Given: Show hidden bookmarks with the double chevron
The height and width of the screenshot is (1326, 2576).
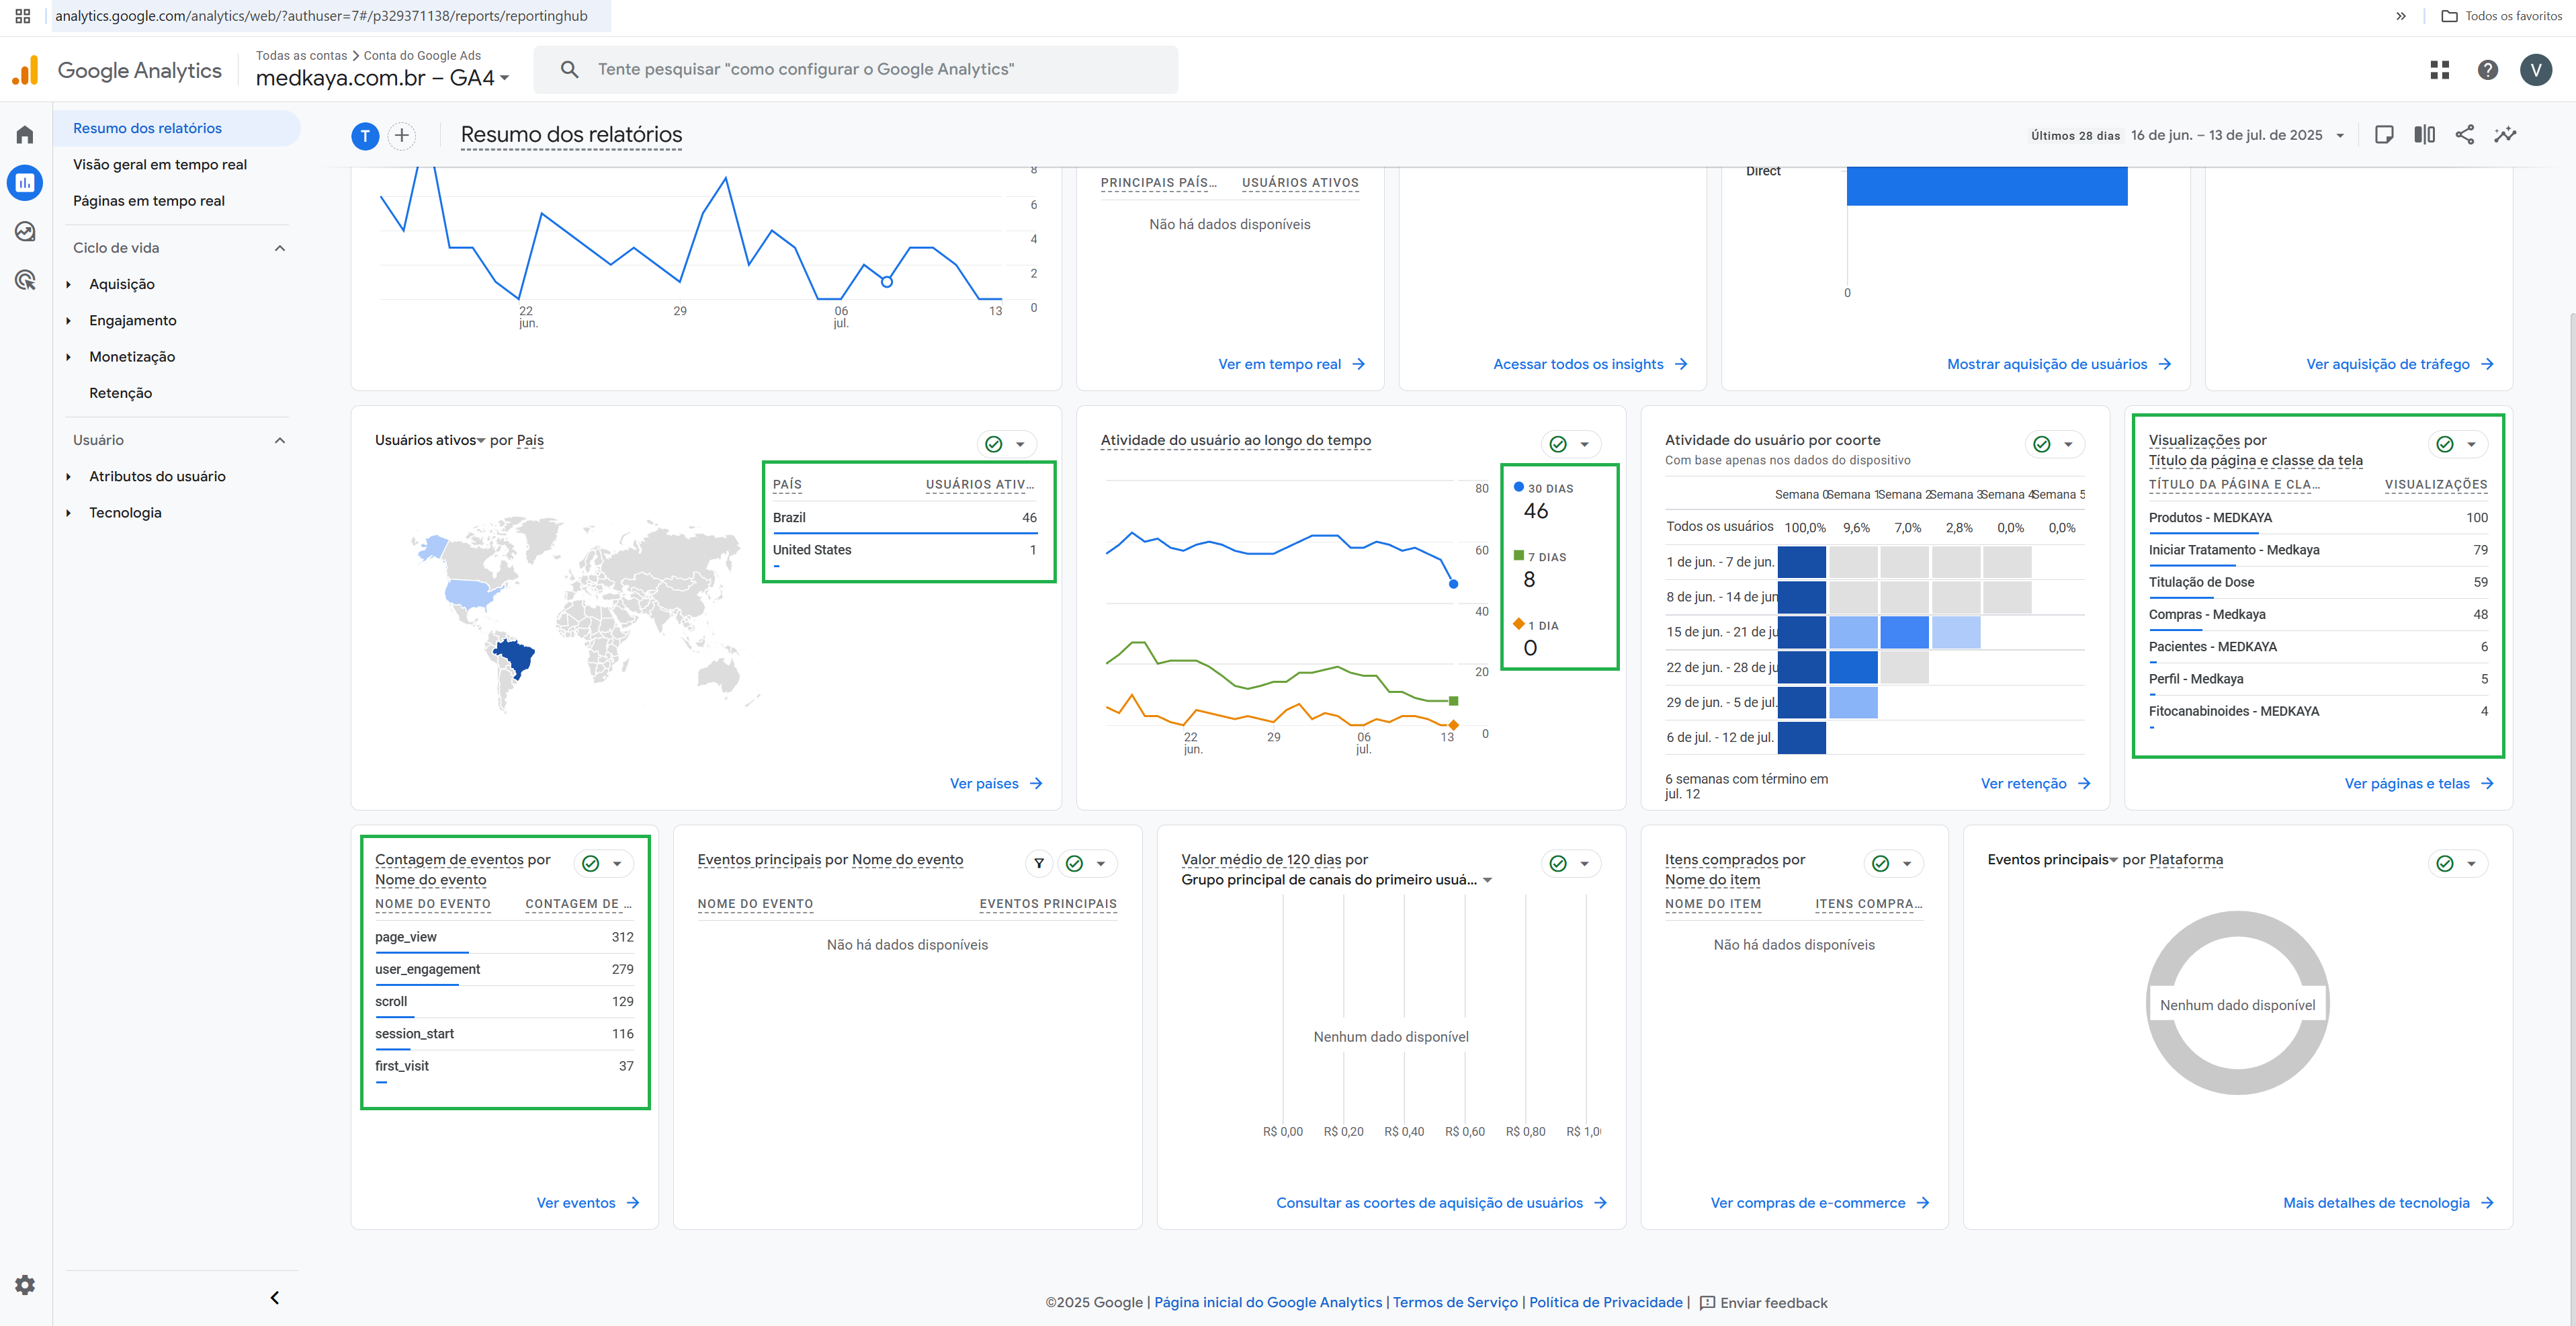Looking at the screenshot, I should pos(2401,16).
